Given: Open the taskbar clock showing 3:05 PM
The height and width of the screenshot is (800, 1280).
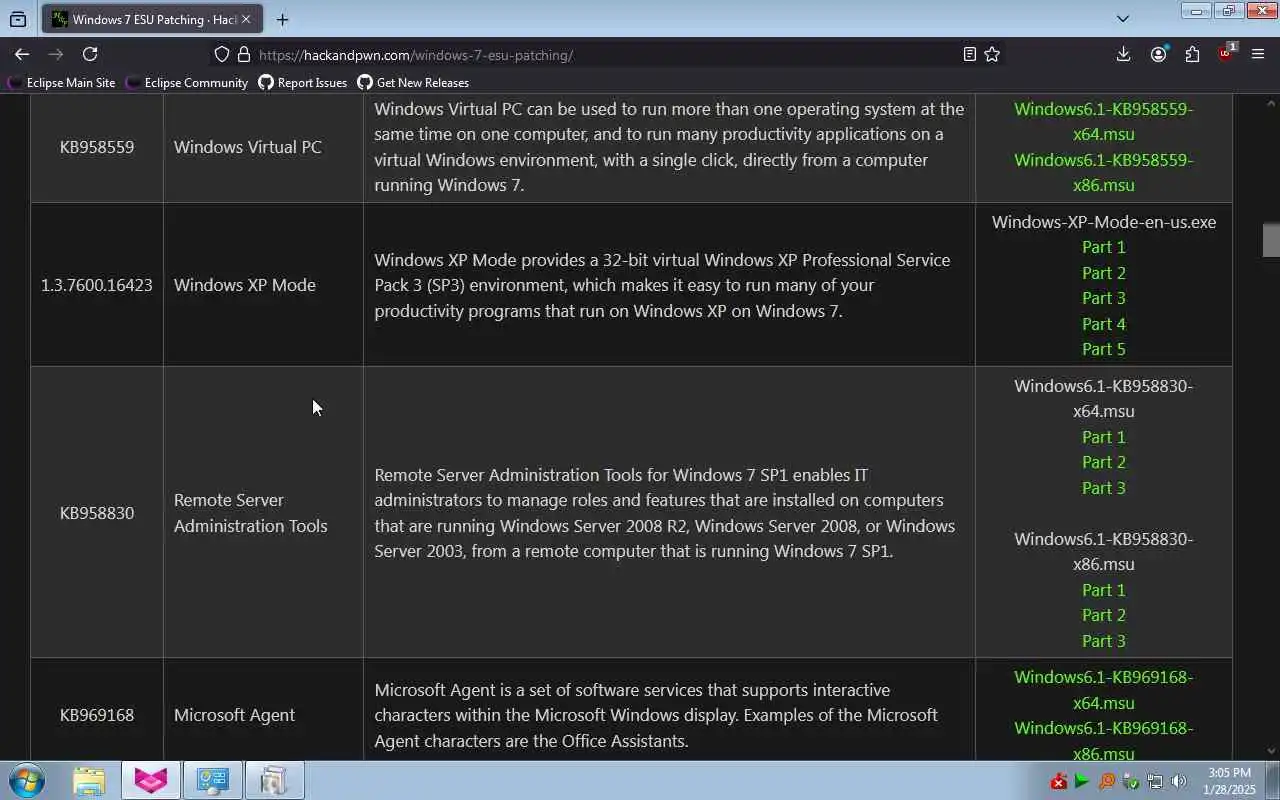Looking at the screenshot, I should click(x=1229, y=781).
